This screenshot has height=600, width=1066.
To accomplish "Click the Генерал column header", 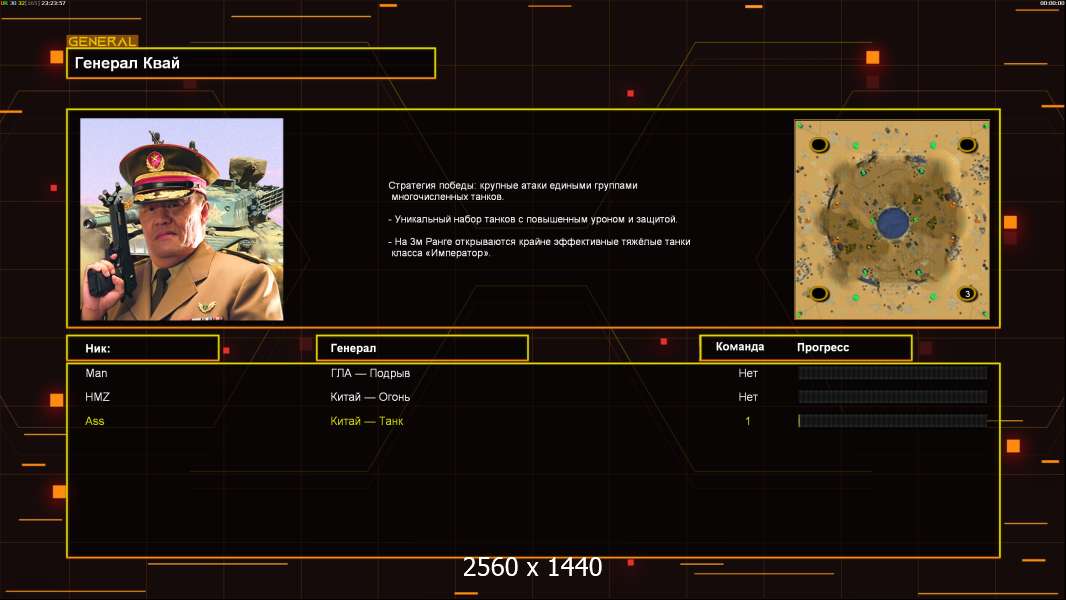I will [x=421, y=348].
